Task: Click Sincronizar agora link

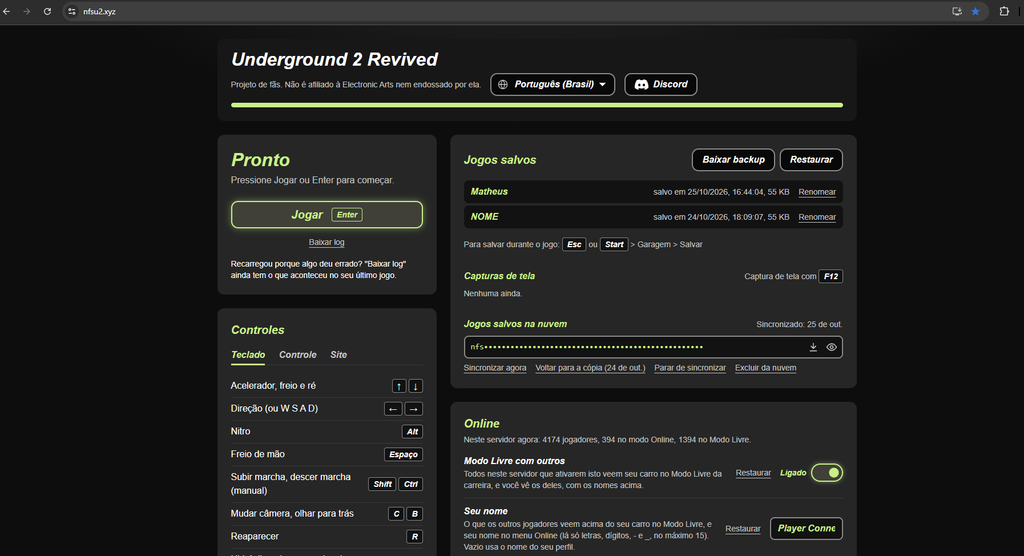Action: pos(495,368)
